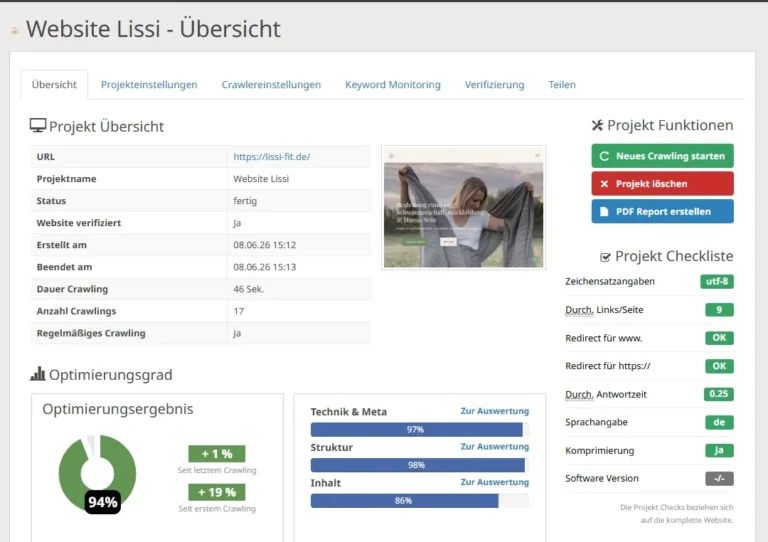Click the Inhalt 86% progress bar
Image resolution: width=768 pixels, height=542 pixels.
(x=420, y=500)
